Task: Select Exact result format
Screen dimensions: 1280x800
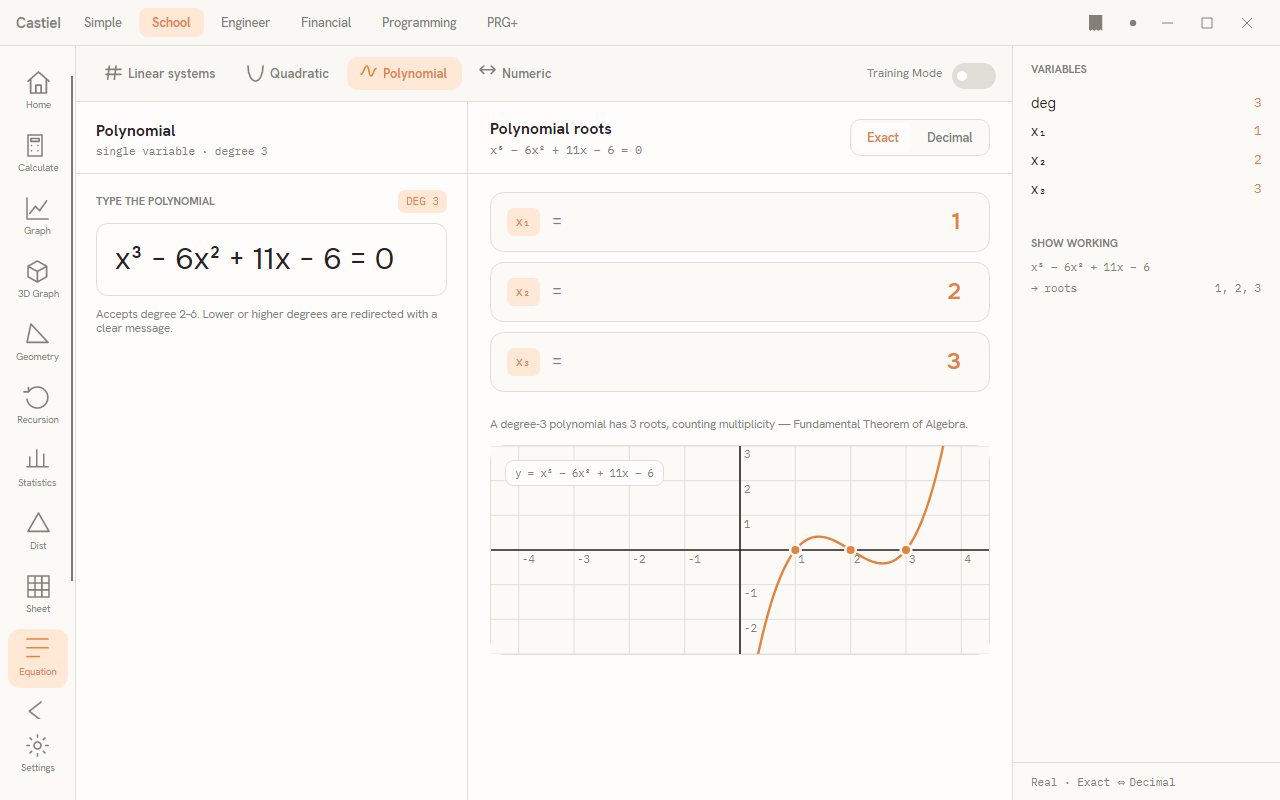Action: [x=882, y=138]
